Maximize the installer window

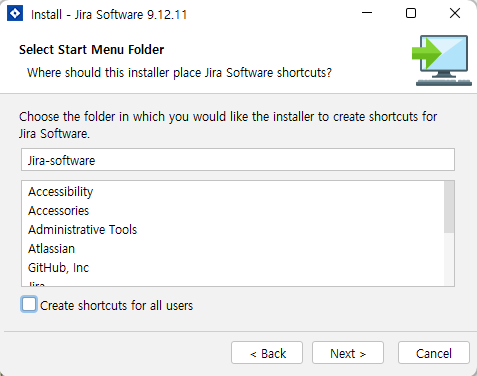(411, 13)
